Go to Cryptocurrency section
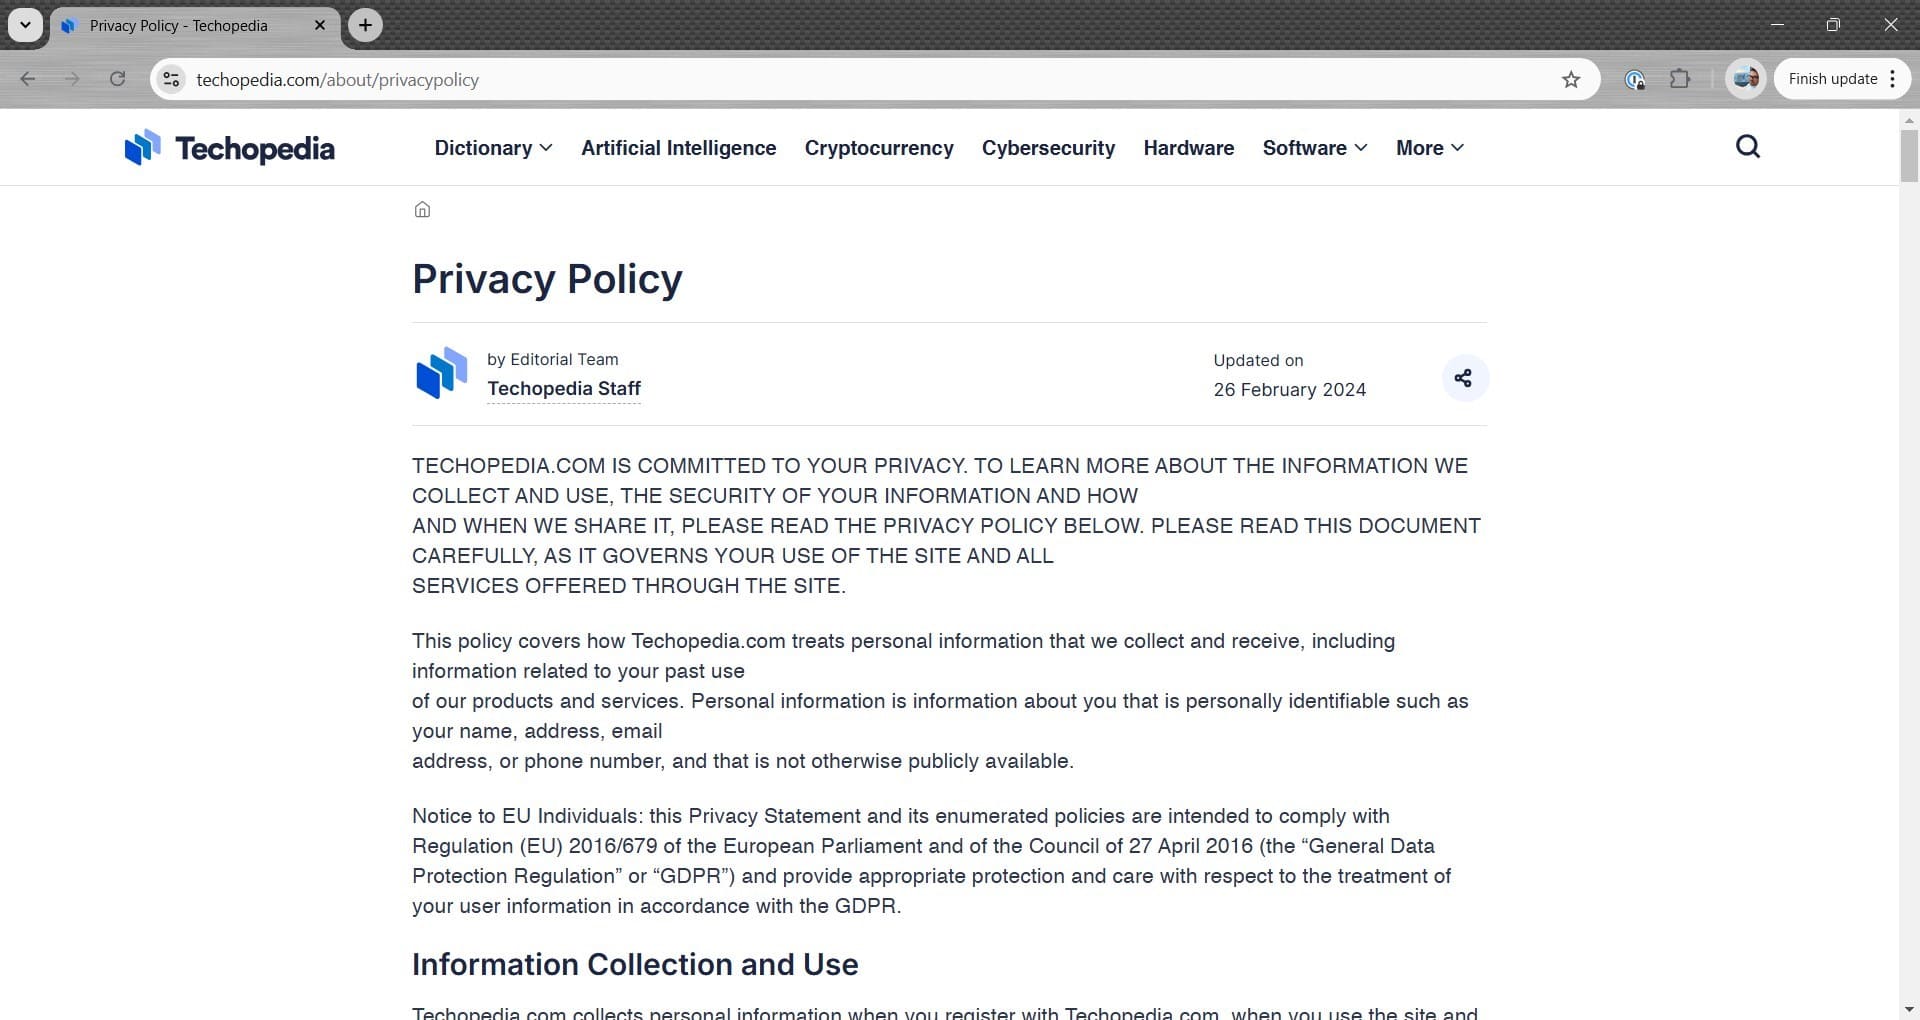The width and height of the screenshot is (1920, 1020). pos(879,148)
